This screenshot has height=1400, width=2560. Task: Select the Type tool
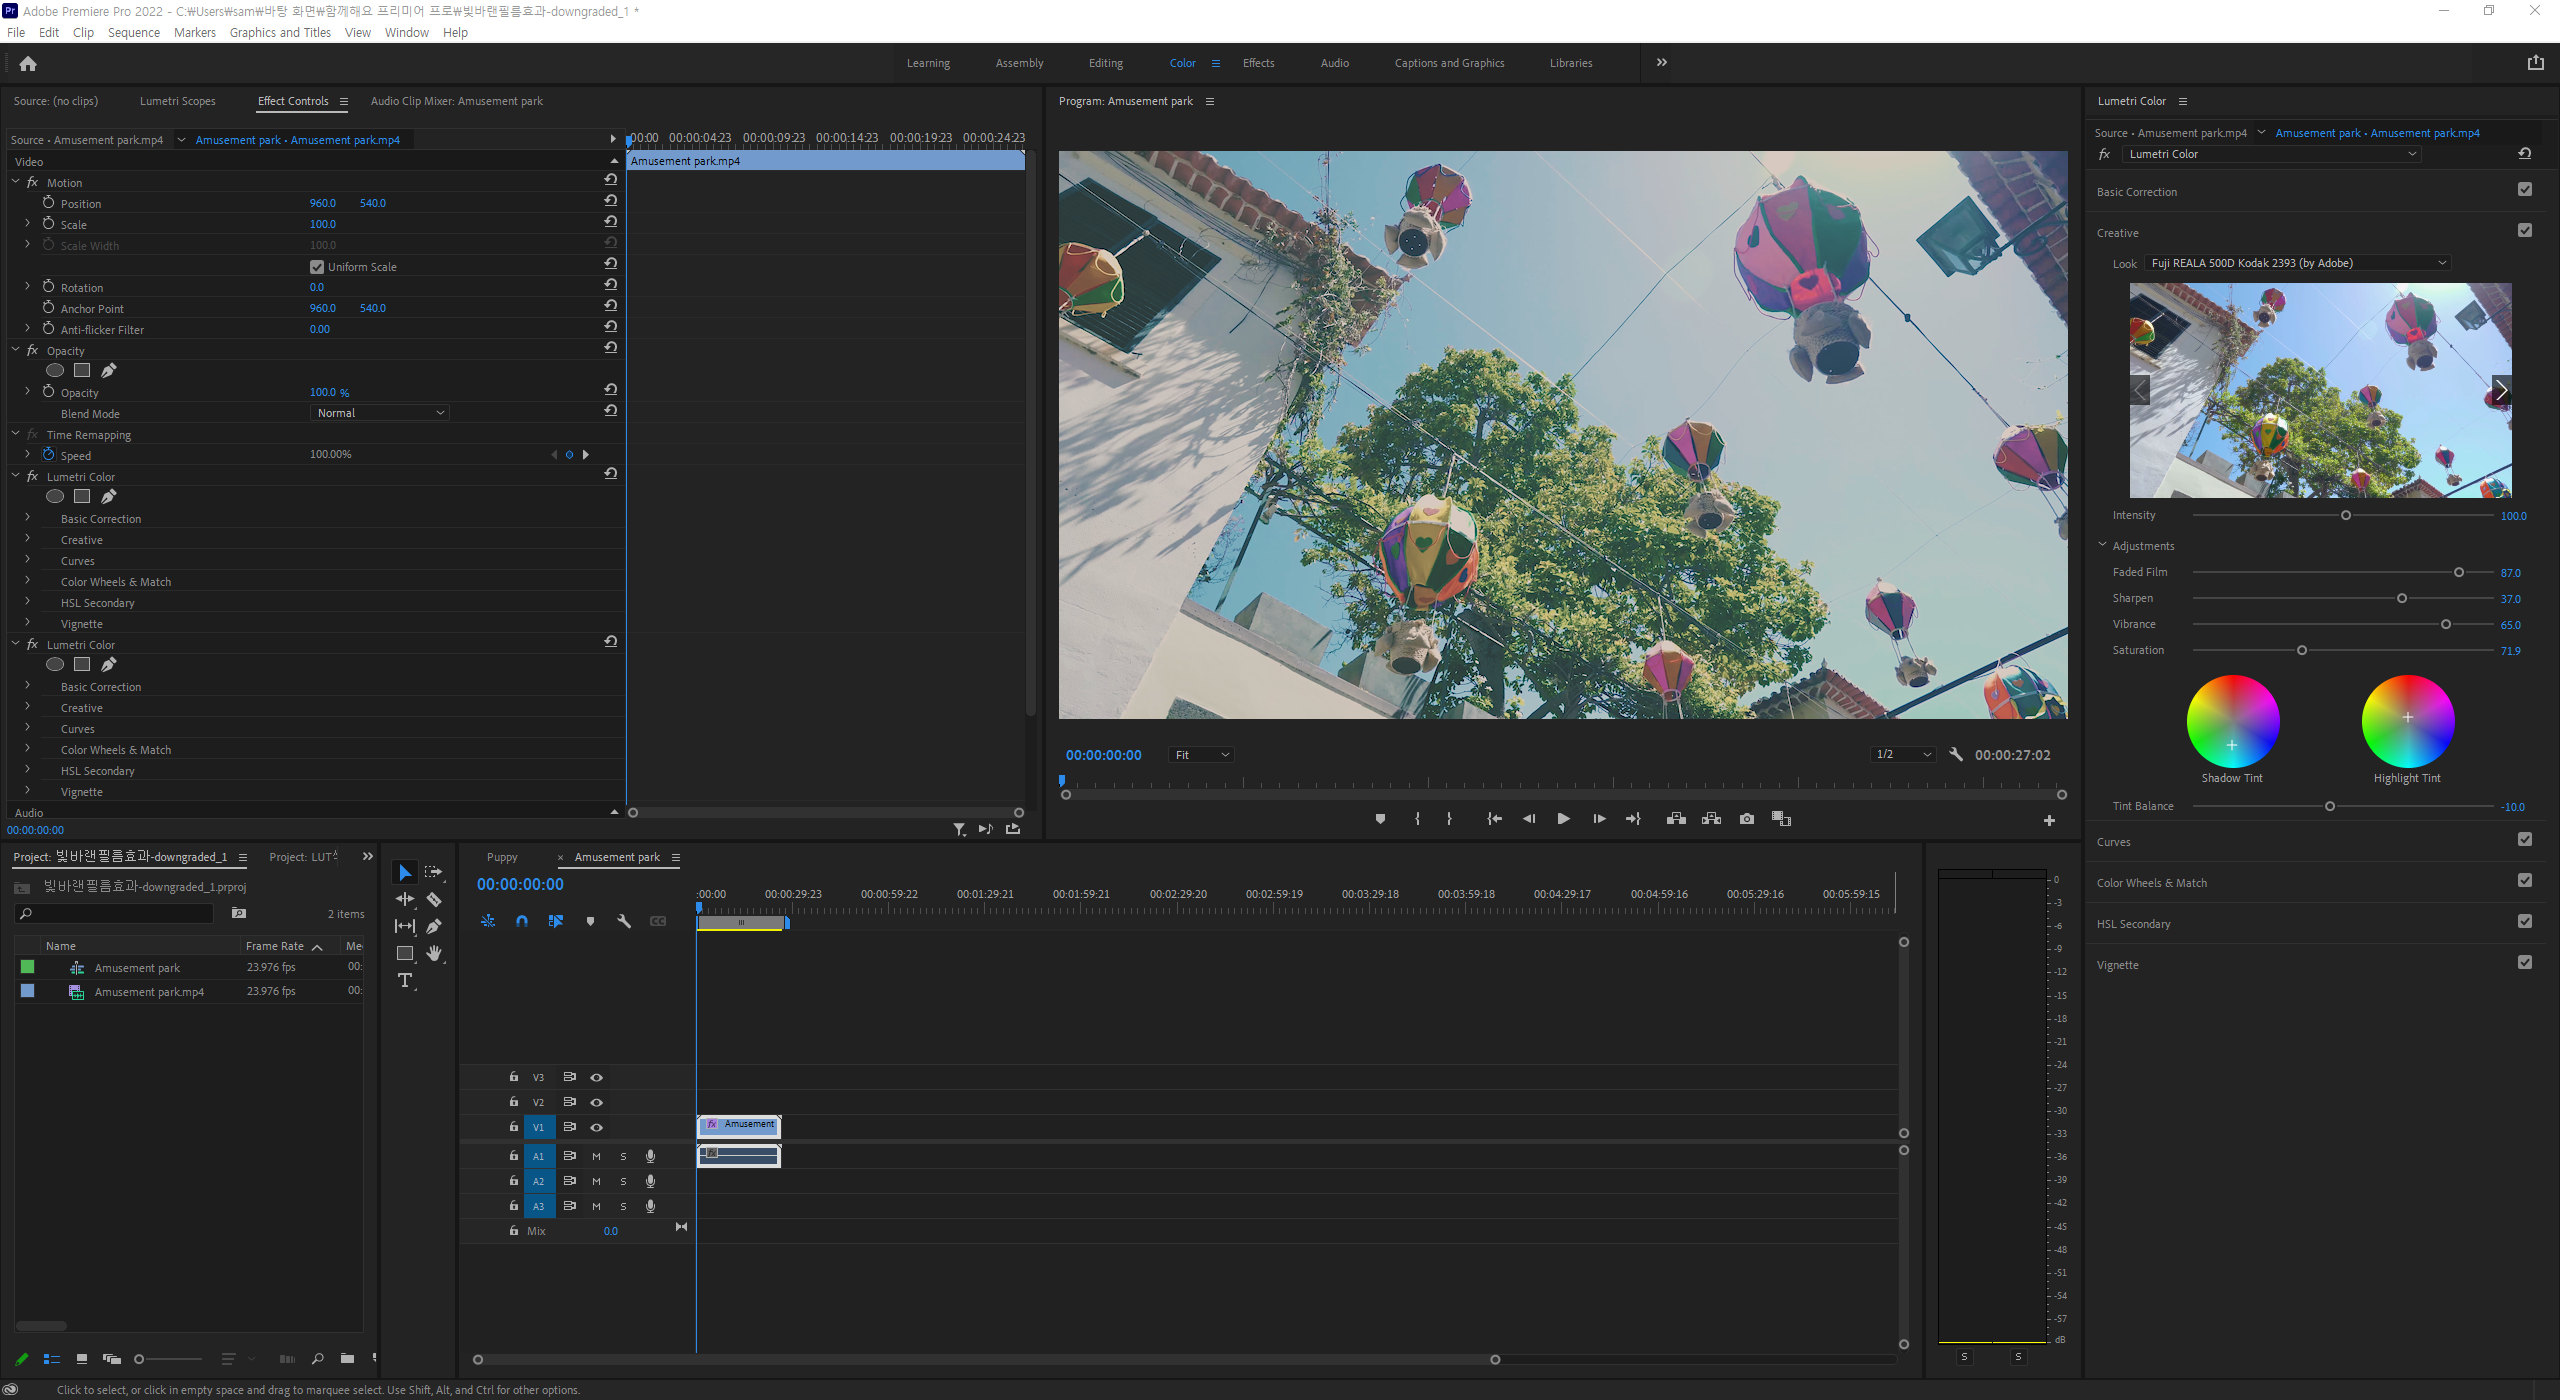405,980
